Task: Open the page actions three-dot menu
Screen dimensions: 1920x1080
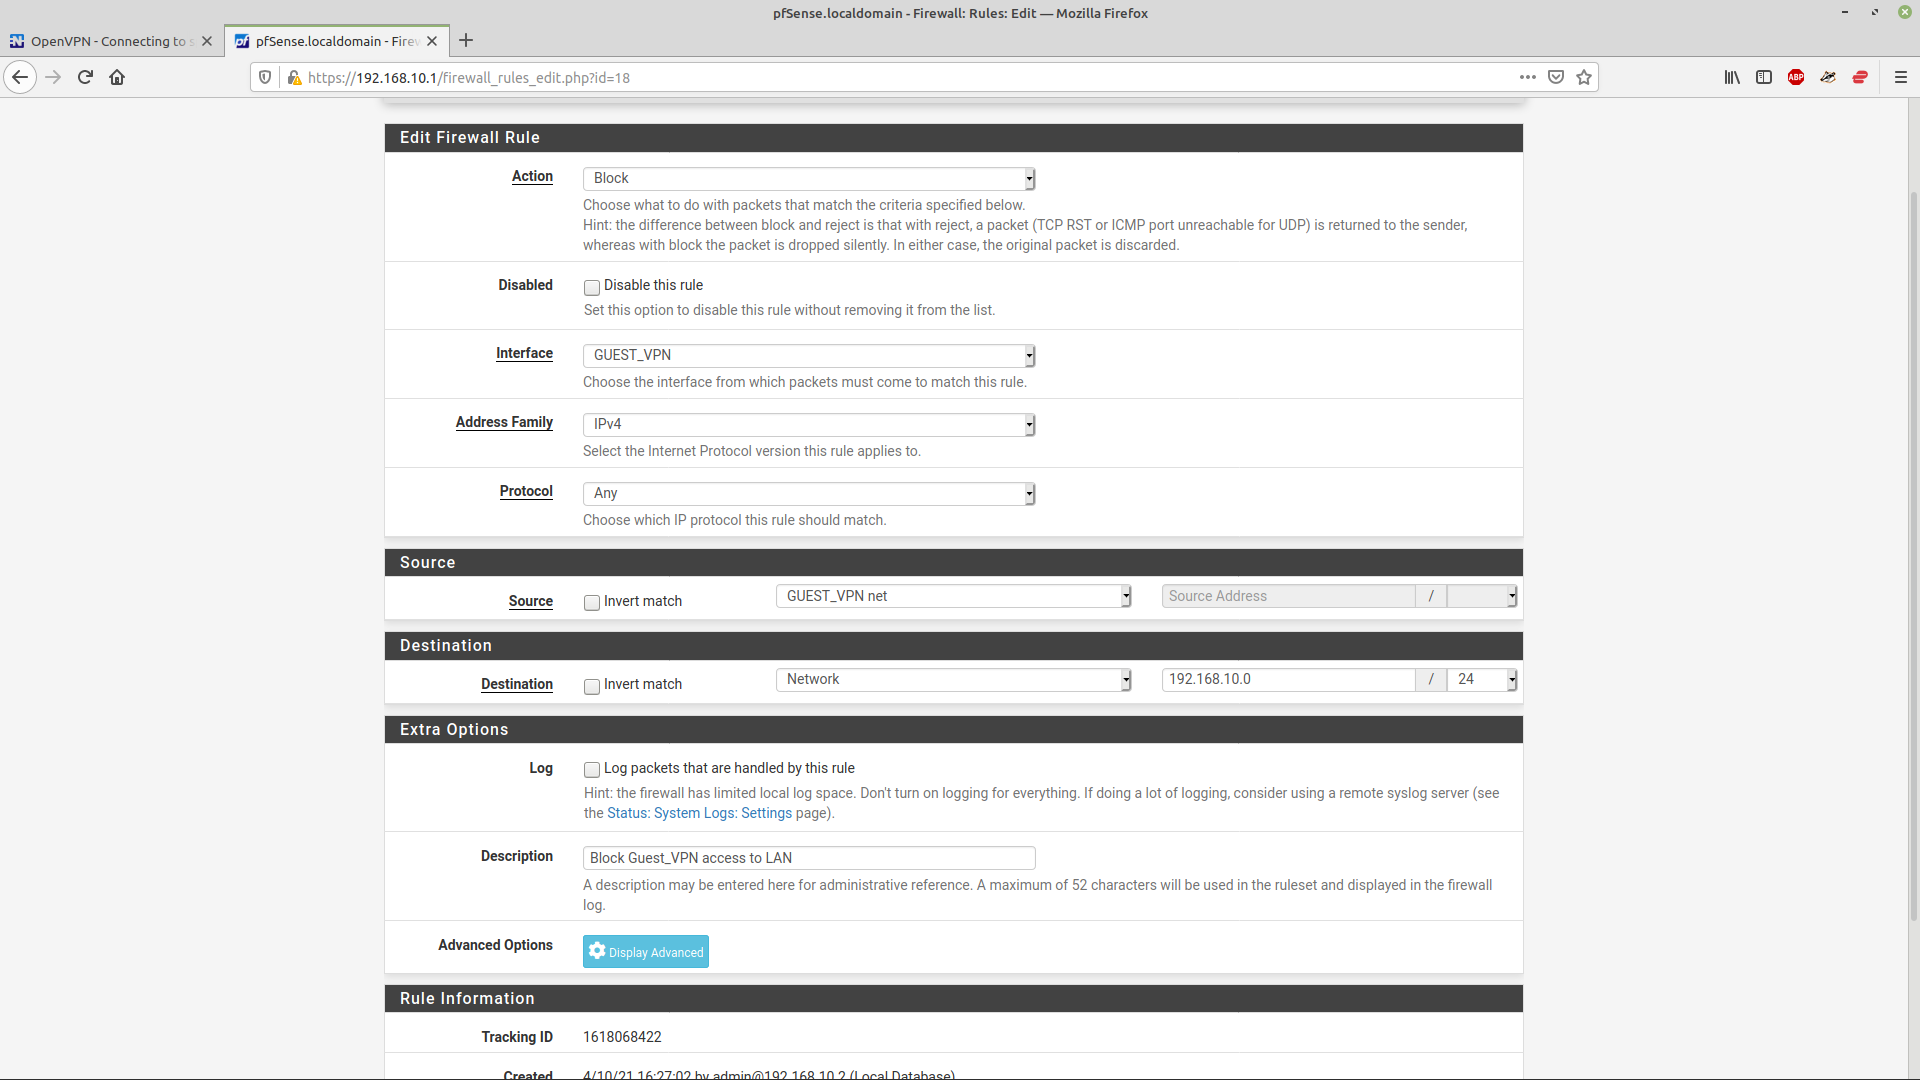Action: tap(1527, 77)
